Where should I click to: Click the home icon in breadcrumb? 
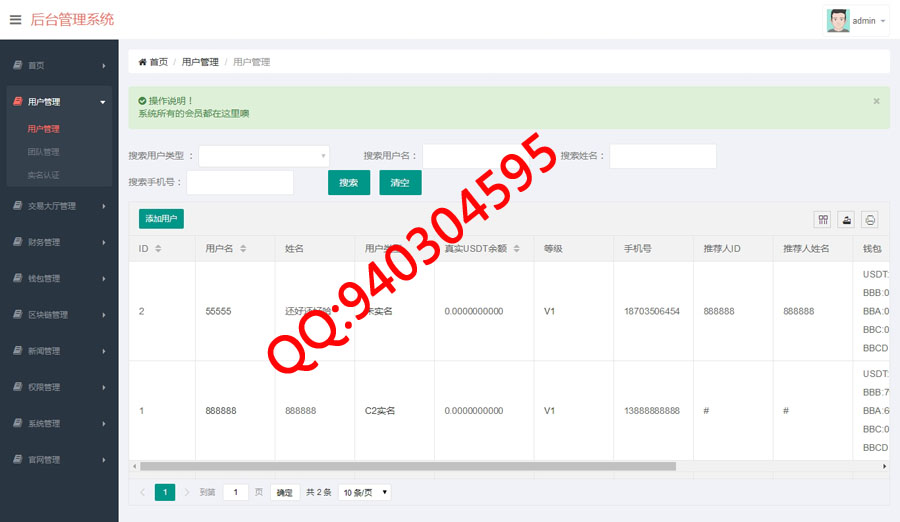click(x=143, y=62)
